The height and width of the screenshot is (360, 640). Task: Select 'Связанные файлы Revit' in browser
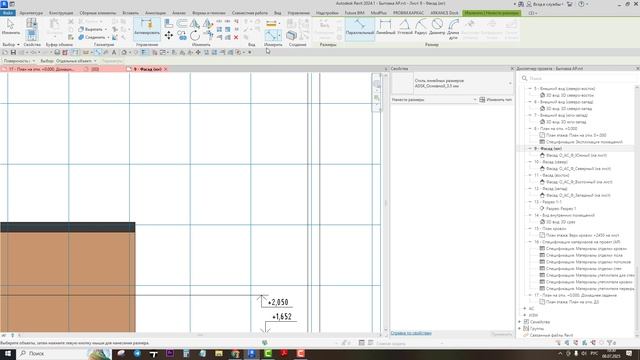tap(551, 335)
